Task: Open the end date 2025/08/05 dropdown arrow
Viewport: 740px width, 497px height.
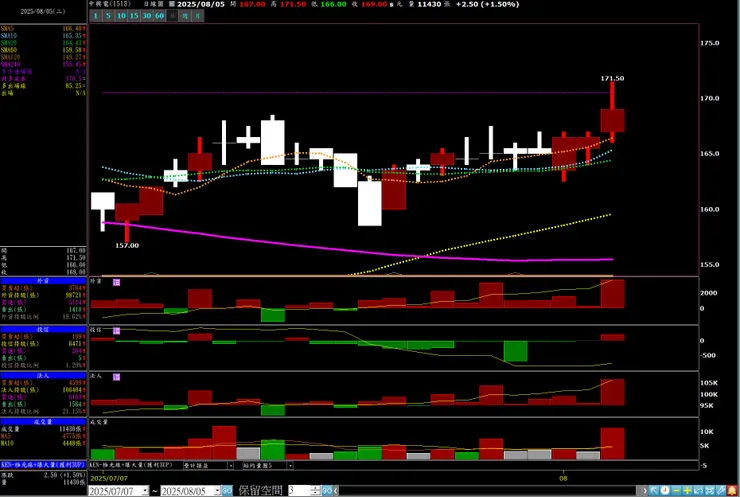Action: 218,491
